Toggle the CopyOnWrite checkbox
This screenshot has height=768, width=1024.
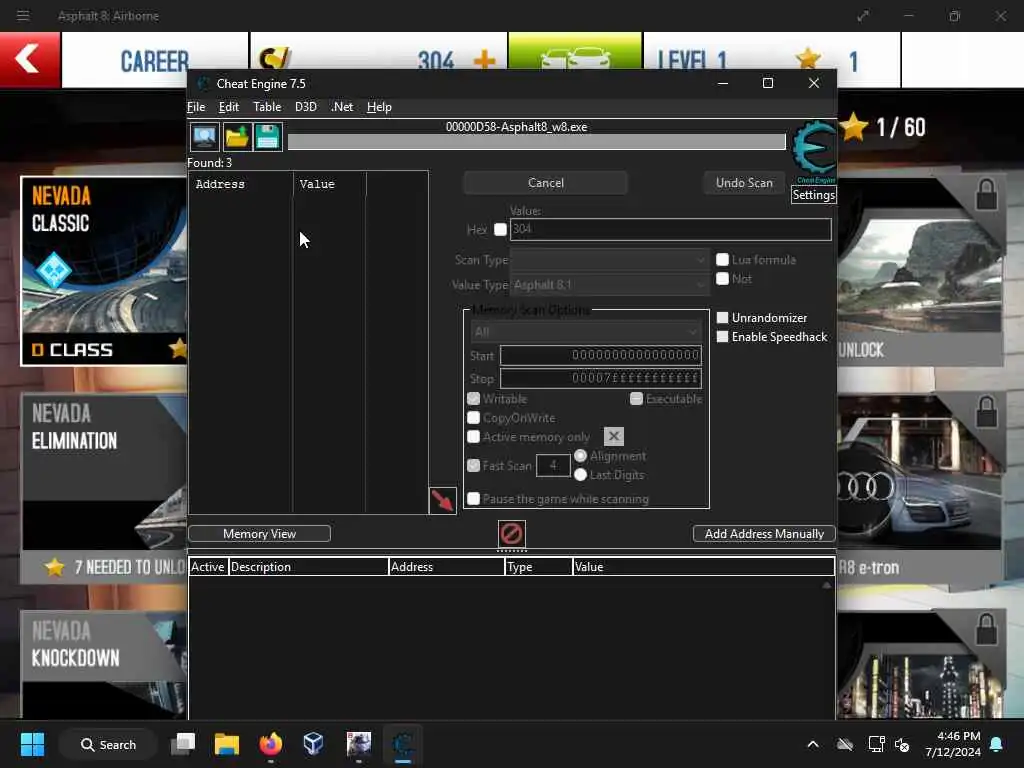tap(473, 418)
